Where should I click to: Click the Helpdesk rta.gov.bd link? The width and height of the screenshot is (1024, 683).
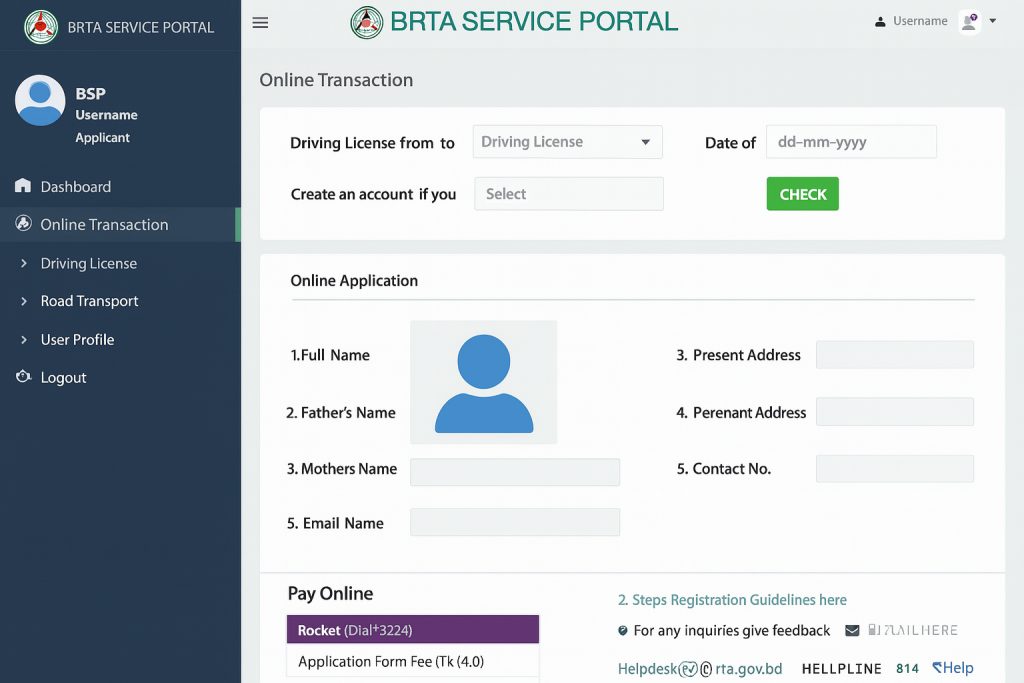[x=700, y=669]
